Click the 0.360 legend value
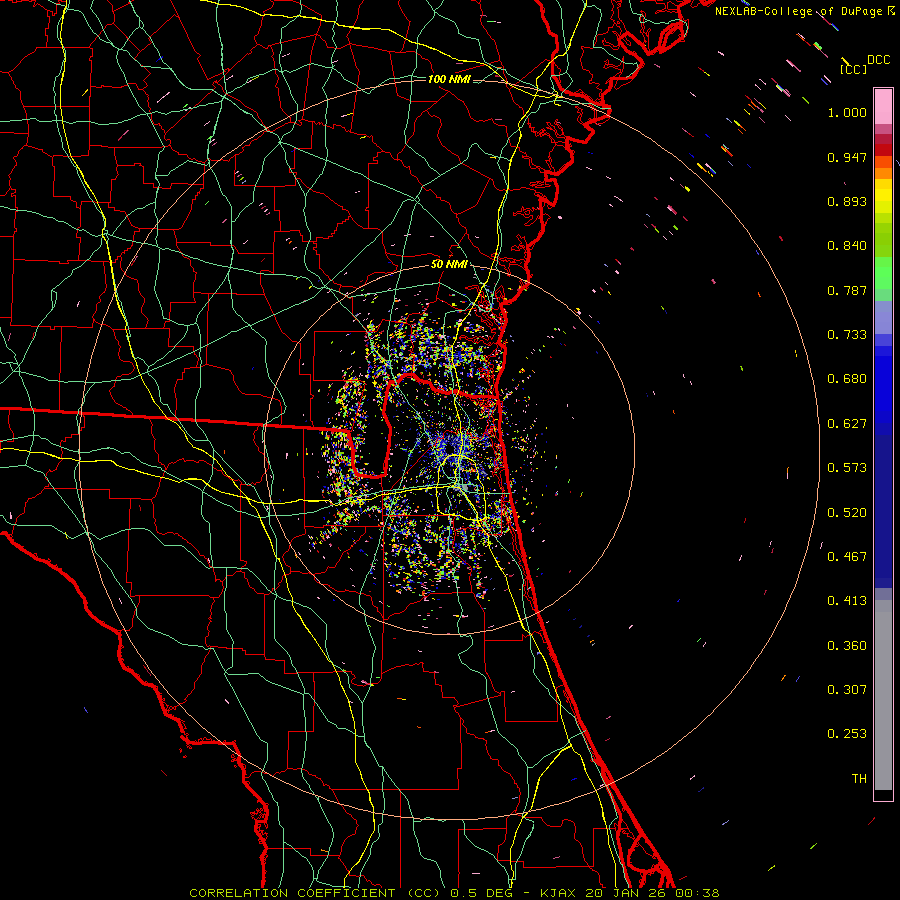This screenshot has height=900, width=900. [x=847, y=646]
